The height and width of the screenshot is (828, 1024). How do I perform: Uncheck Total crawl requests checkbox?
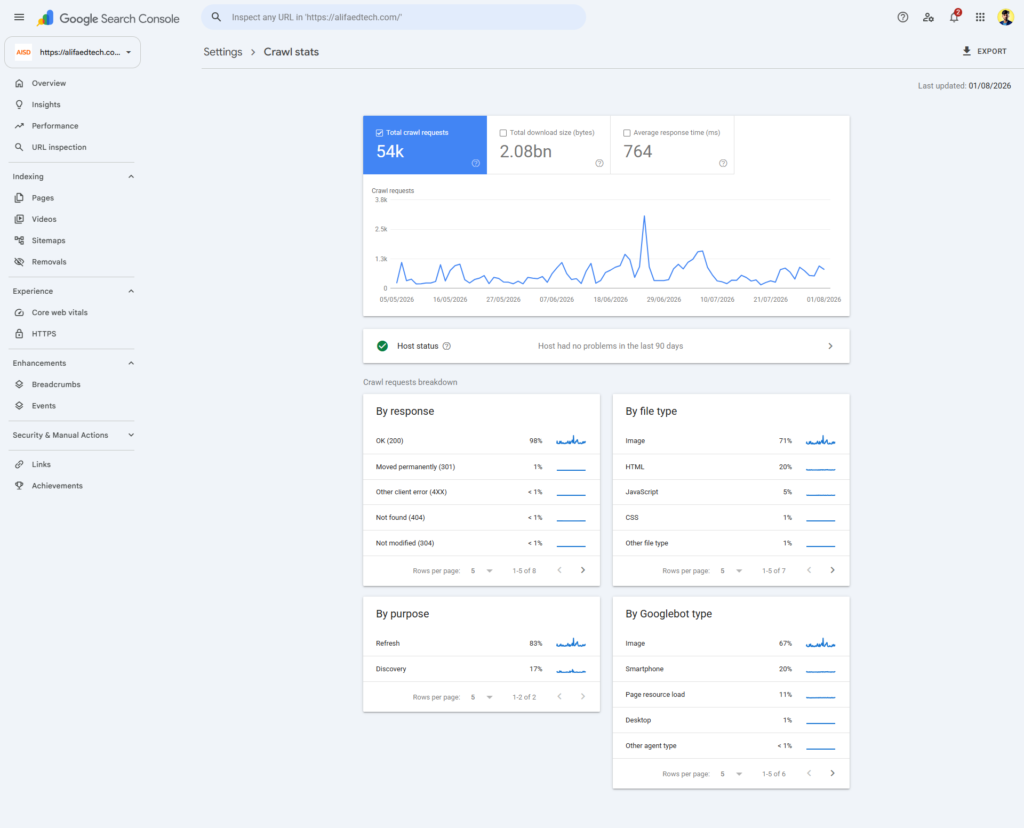coord(379,133)
